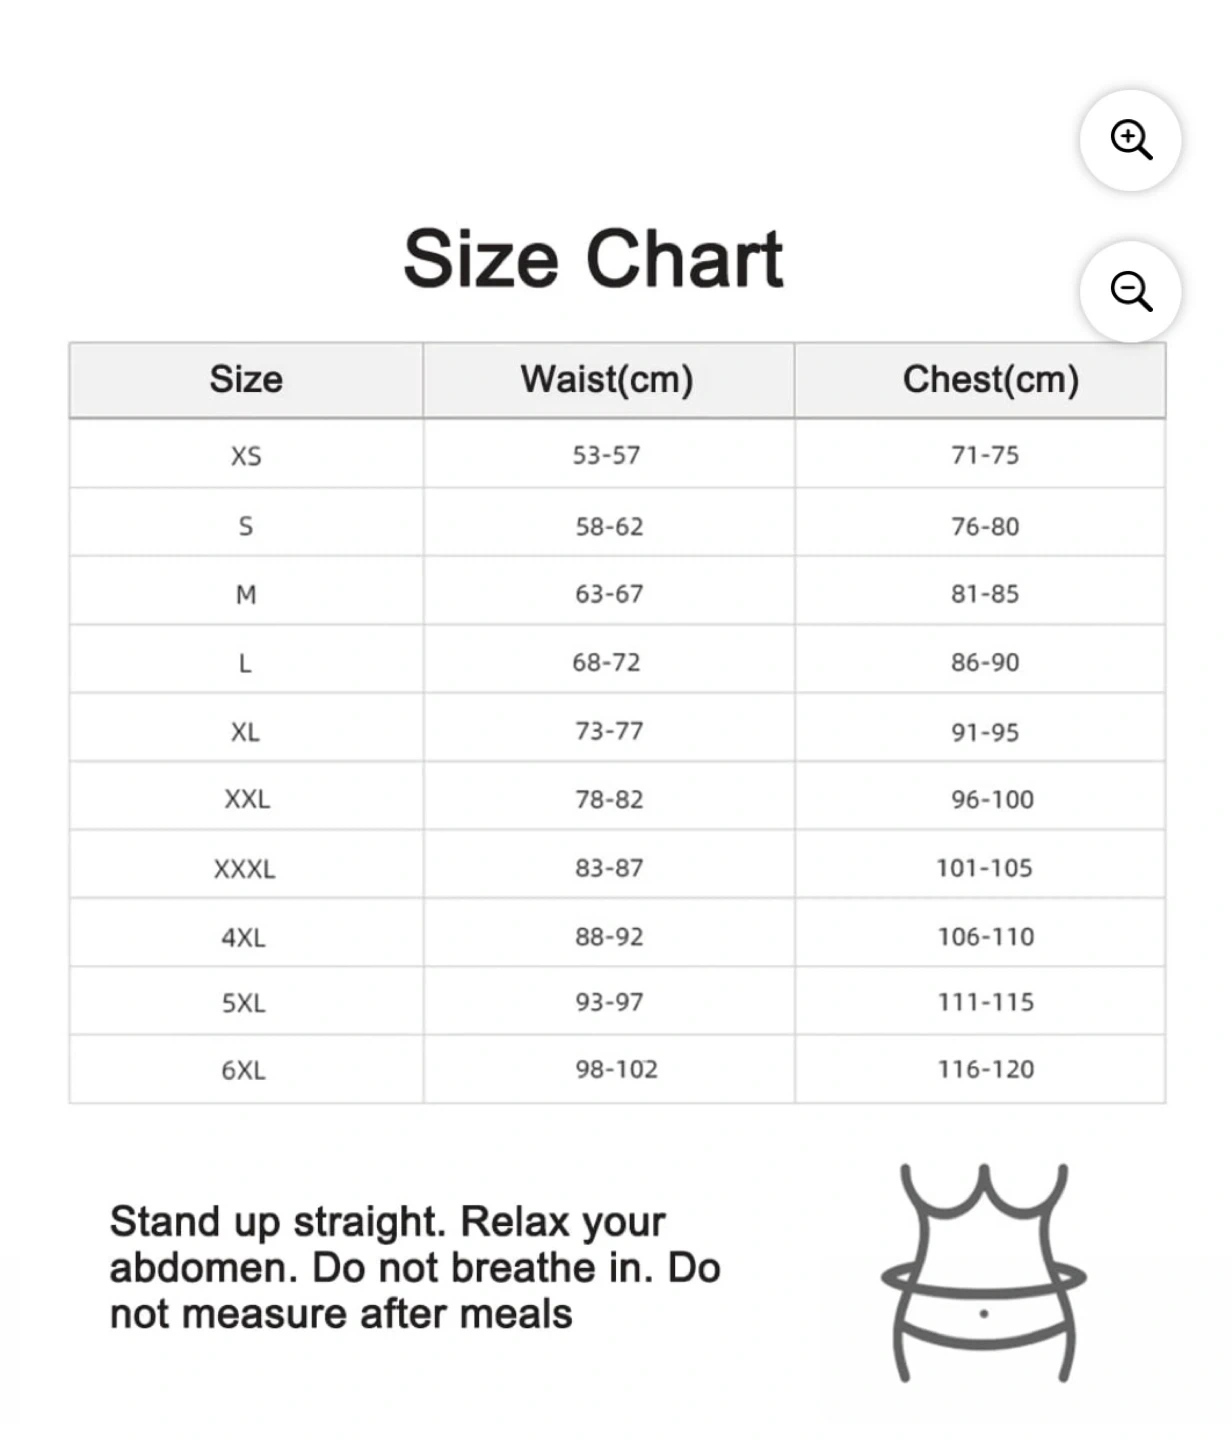Click chest value 111-115 for size 5XL

[x=986, y=1002]
